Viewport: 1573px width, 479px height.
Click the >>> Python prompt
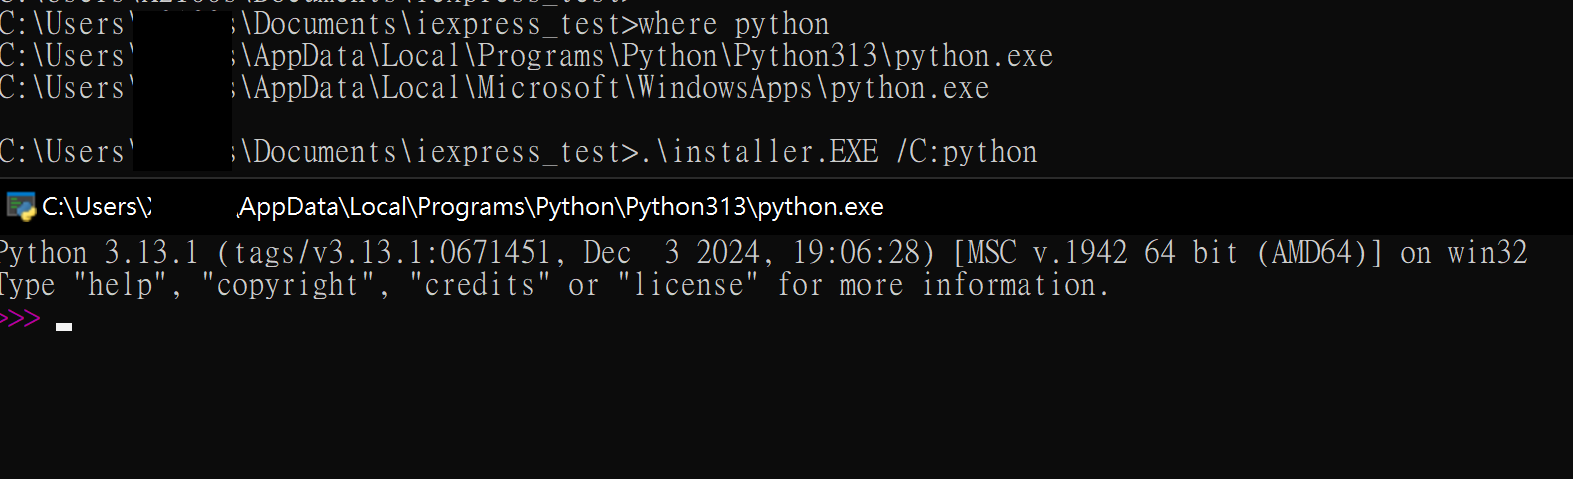20,319
